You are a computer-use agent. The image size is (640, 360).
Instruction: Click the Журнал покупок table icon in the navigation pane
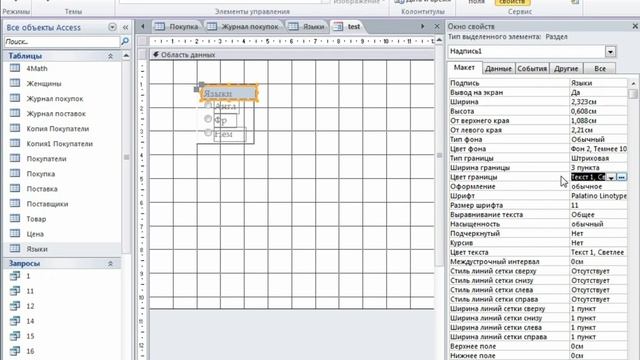coord(15,98)
